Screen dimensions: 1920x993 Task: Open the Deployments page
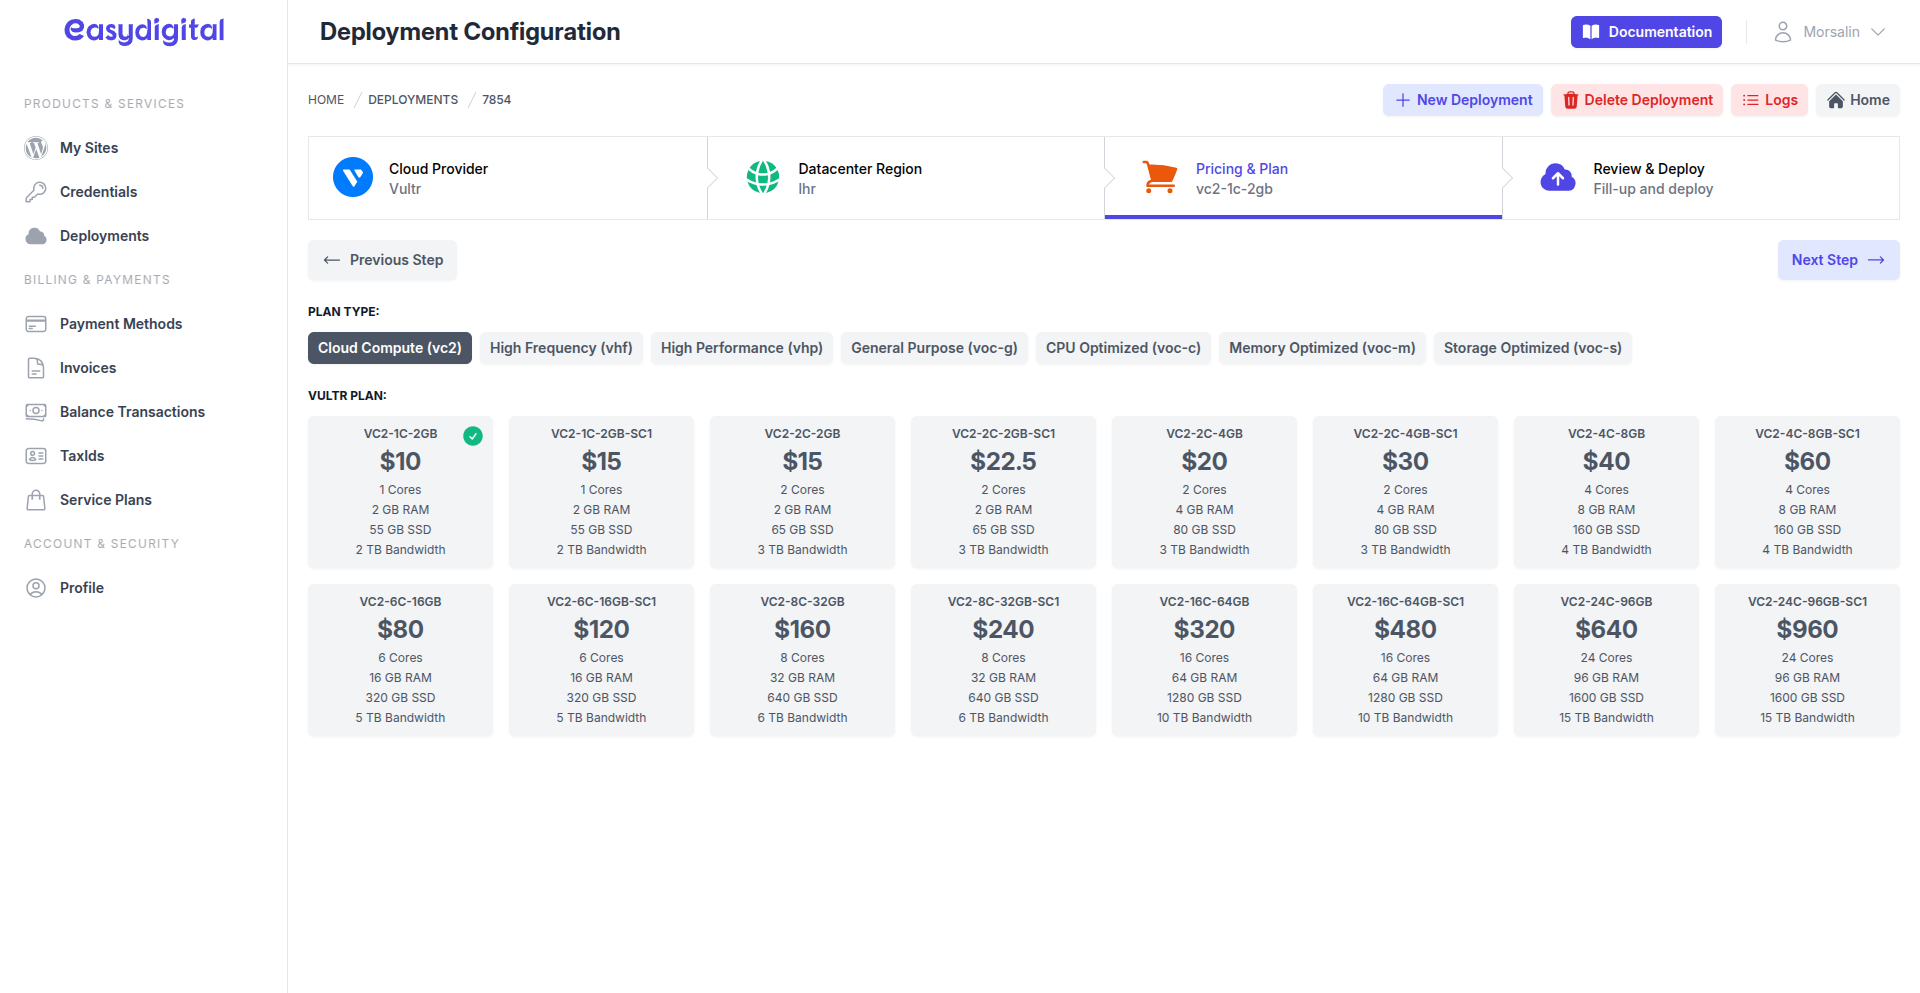click(x=103, y=235)
